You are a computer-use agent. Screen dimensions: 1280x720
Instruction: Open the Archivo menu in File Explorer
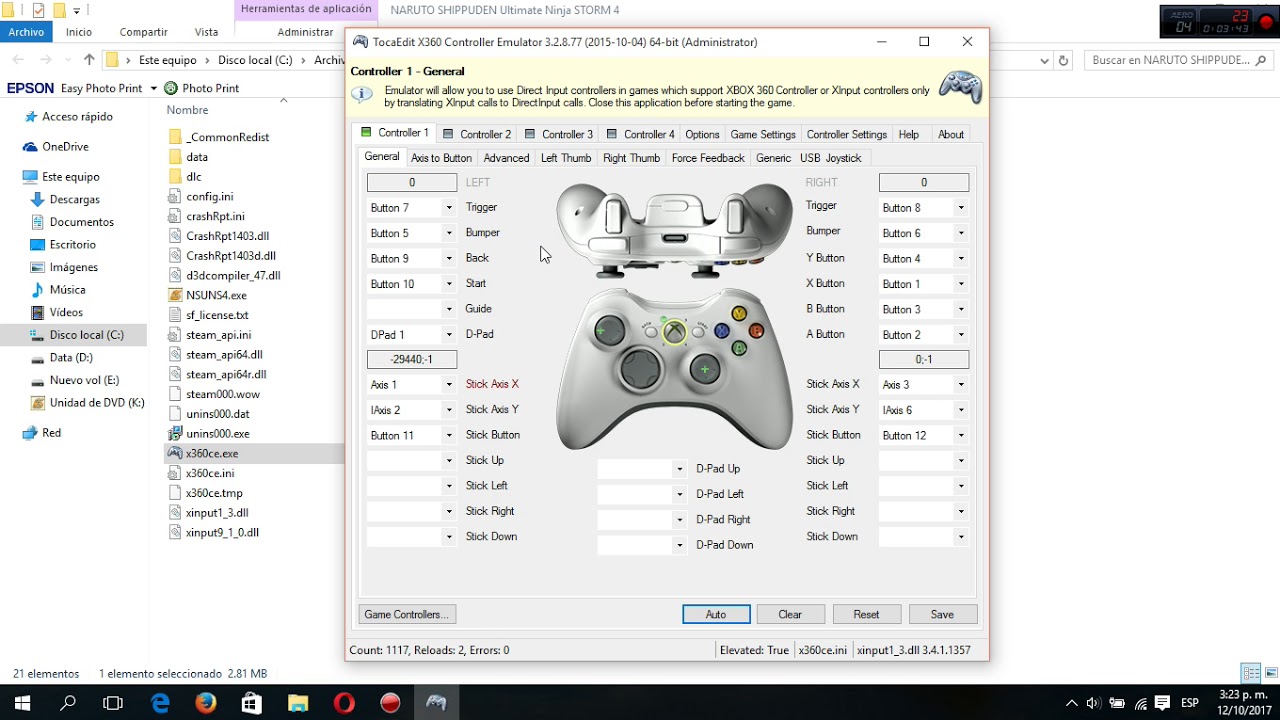(x=26, y=32)
